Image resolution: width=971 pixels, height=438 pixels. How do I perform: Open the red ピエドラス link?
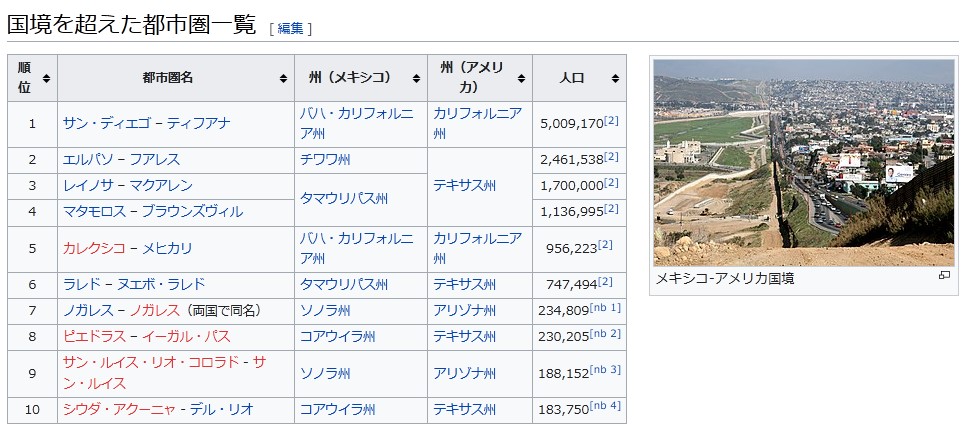click(92, 336)
